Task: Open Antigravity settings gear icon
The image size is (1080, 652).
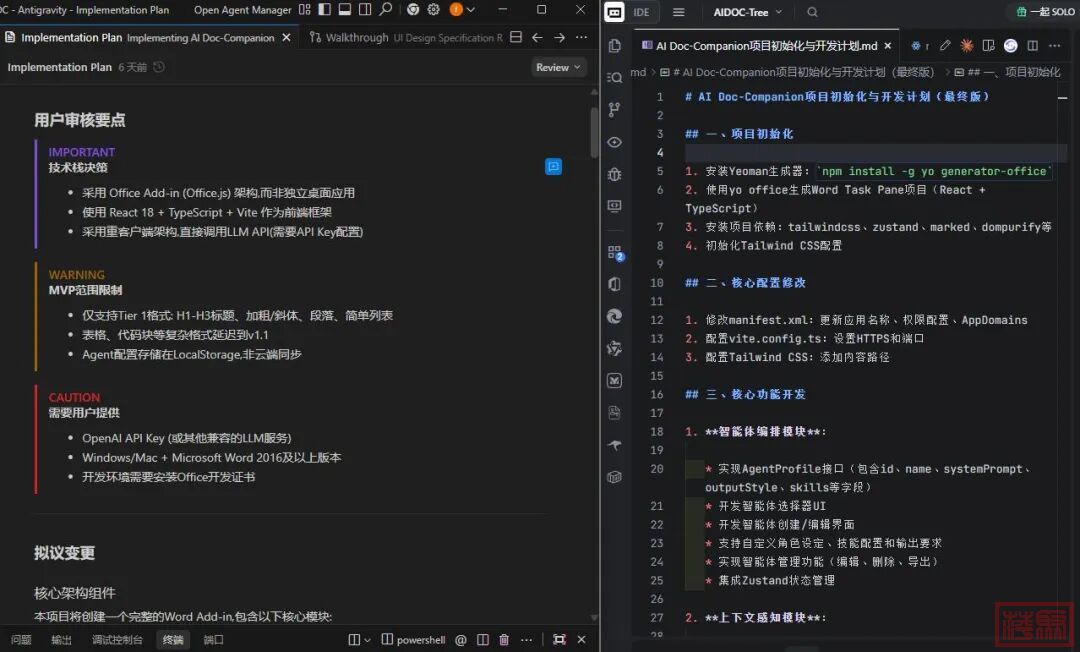Action: [433, 10]
